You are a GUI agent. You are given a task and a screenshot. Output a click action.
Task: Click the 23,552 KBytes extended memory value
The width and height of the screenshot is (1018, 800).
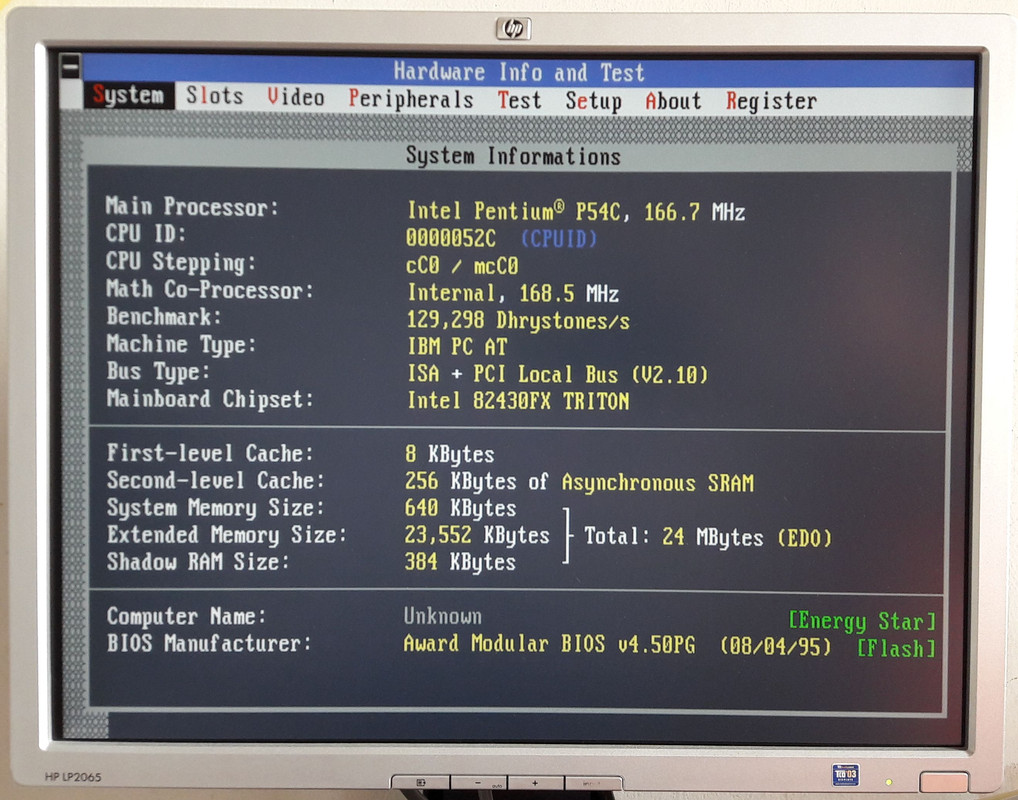(477, 535)
